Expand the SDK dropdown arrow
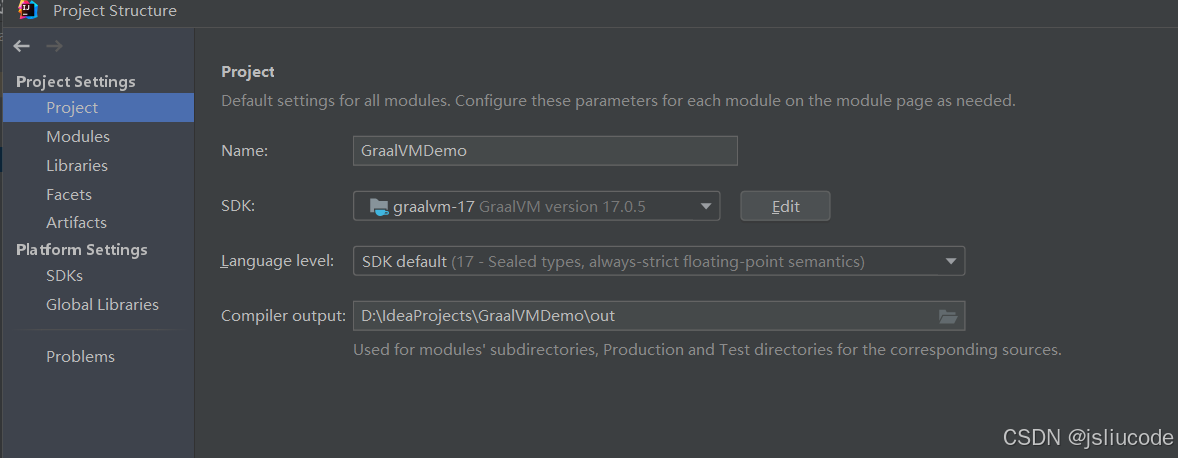1178x458 pixels. (706, 206)
